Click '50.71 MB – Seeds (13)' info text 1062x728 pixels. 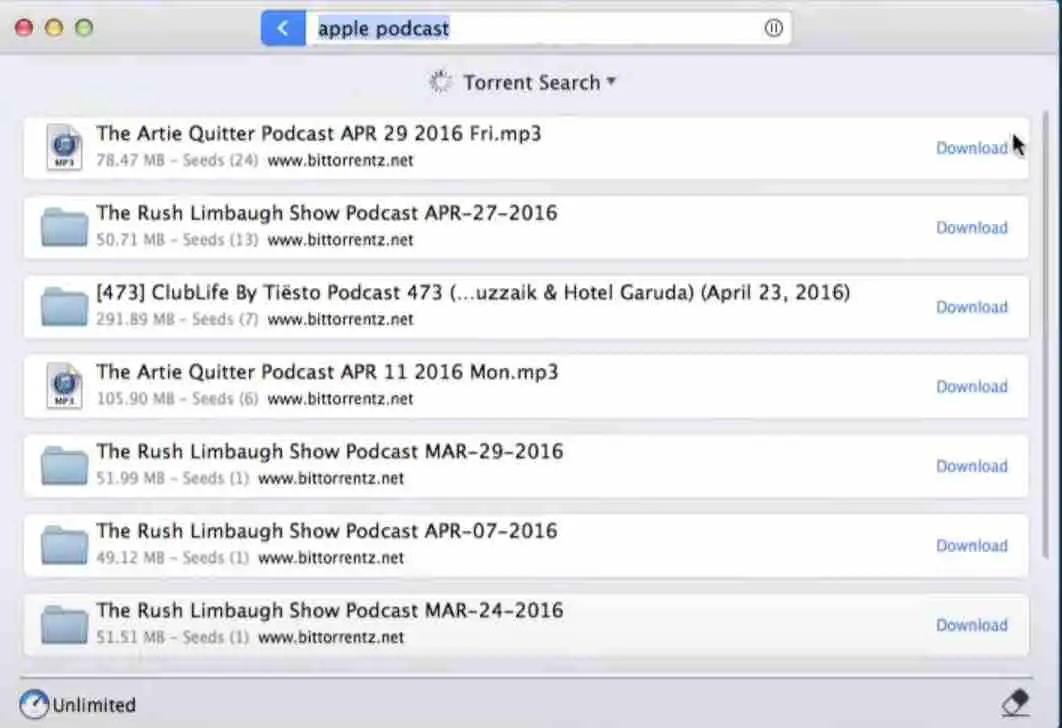(177, 240)
